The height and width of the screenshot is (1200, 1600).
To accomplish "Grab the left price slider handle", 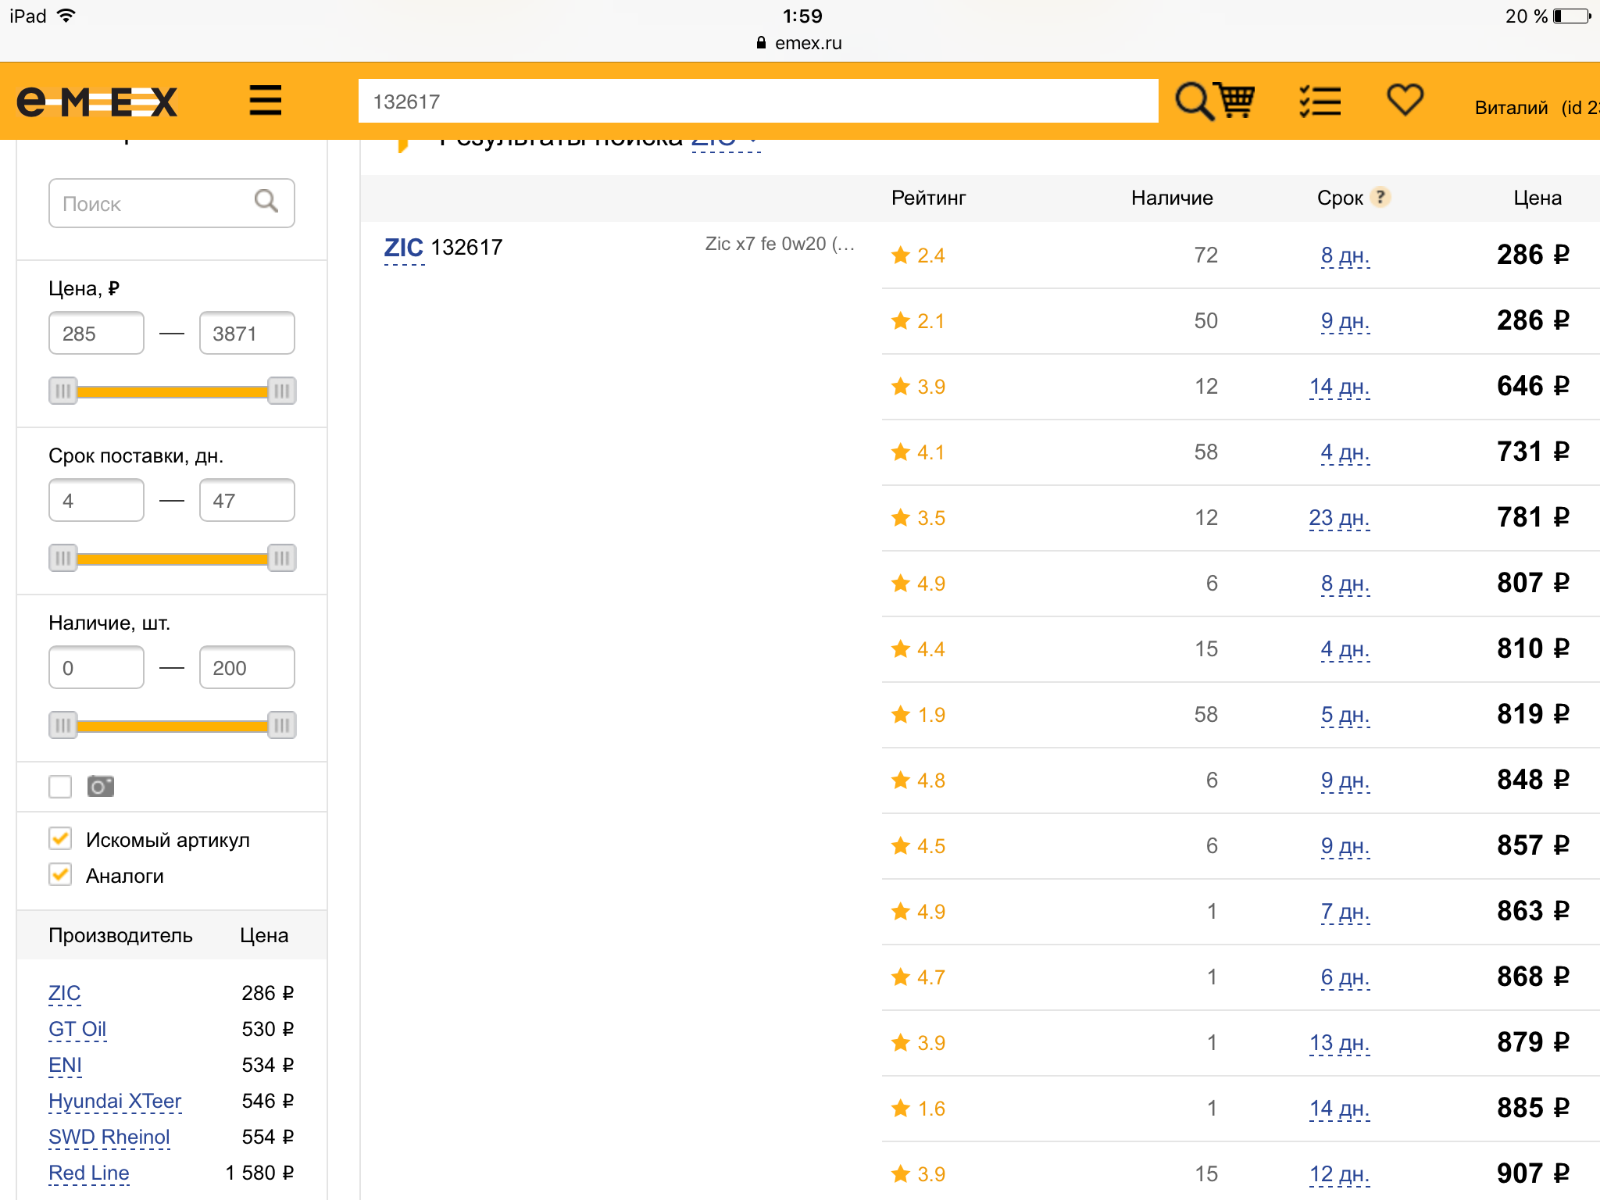I will pyautogui.click(x=63, y=391).
